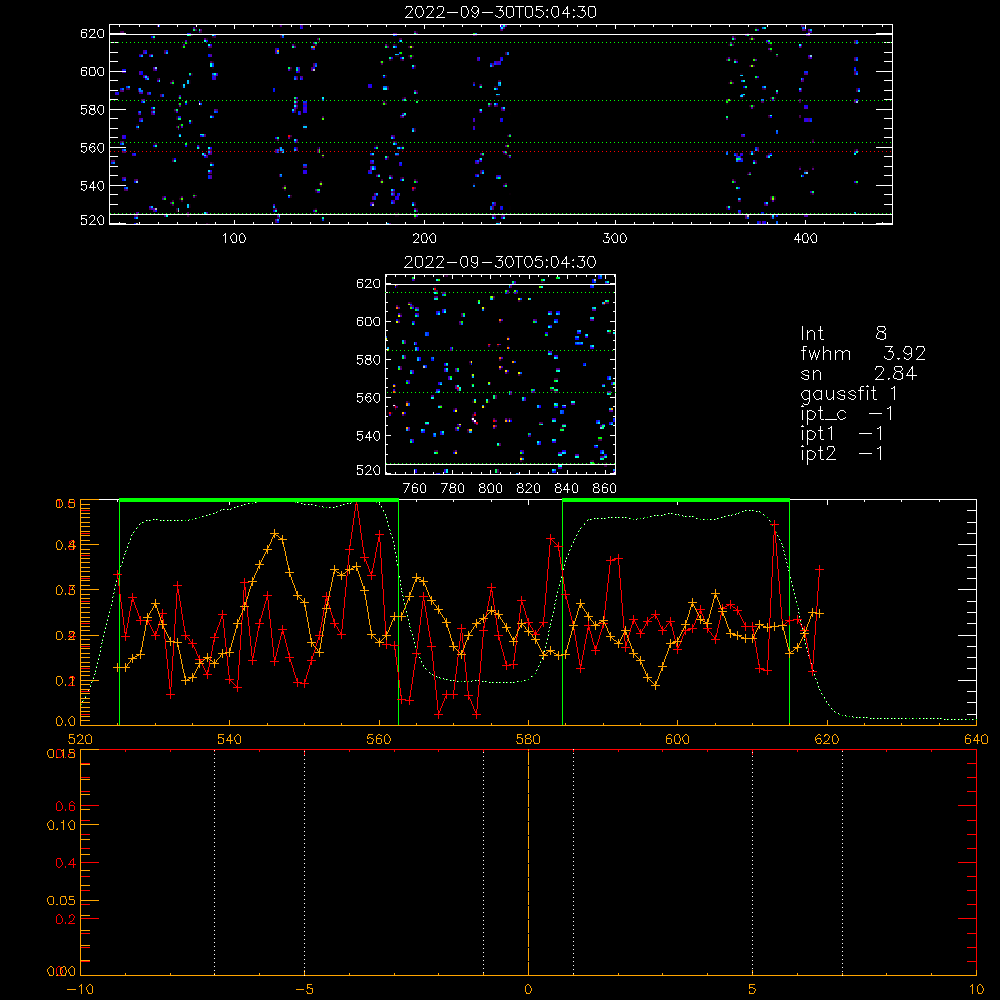Click the '640' x-axis label of the profile plot
The height and width of the screenshot is (1000, 1000).
(976, 739)
